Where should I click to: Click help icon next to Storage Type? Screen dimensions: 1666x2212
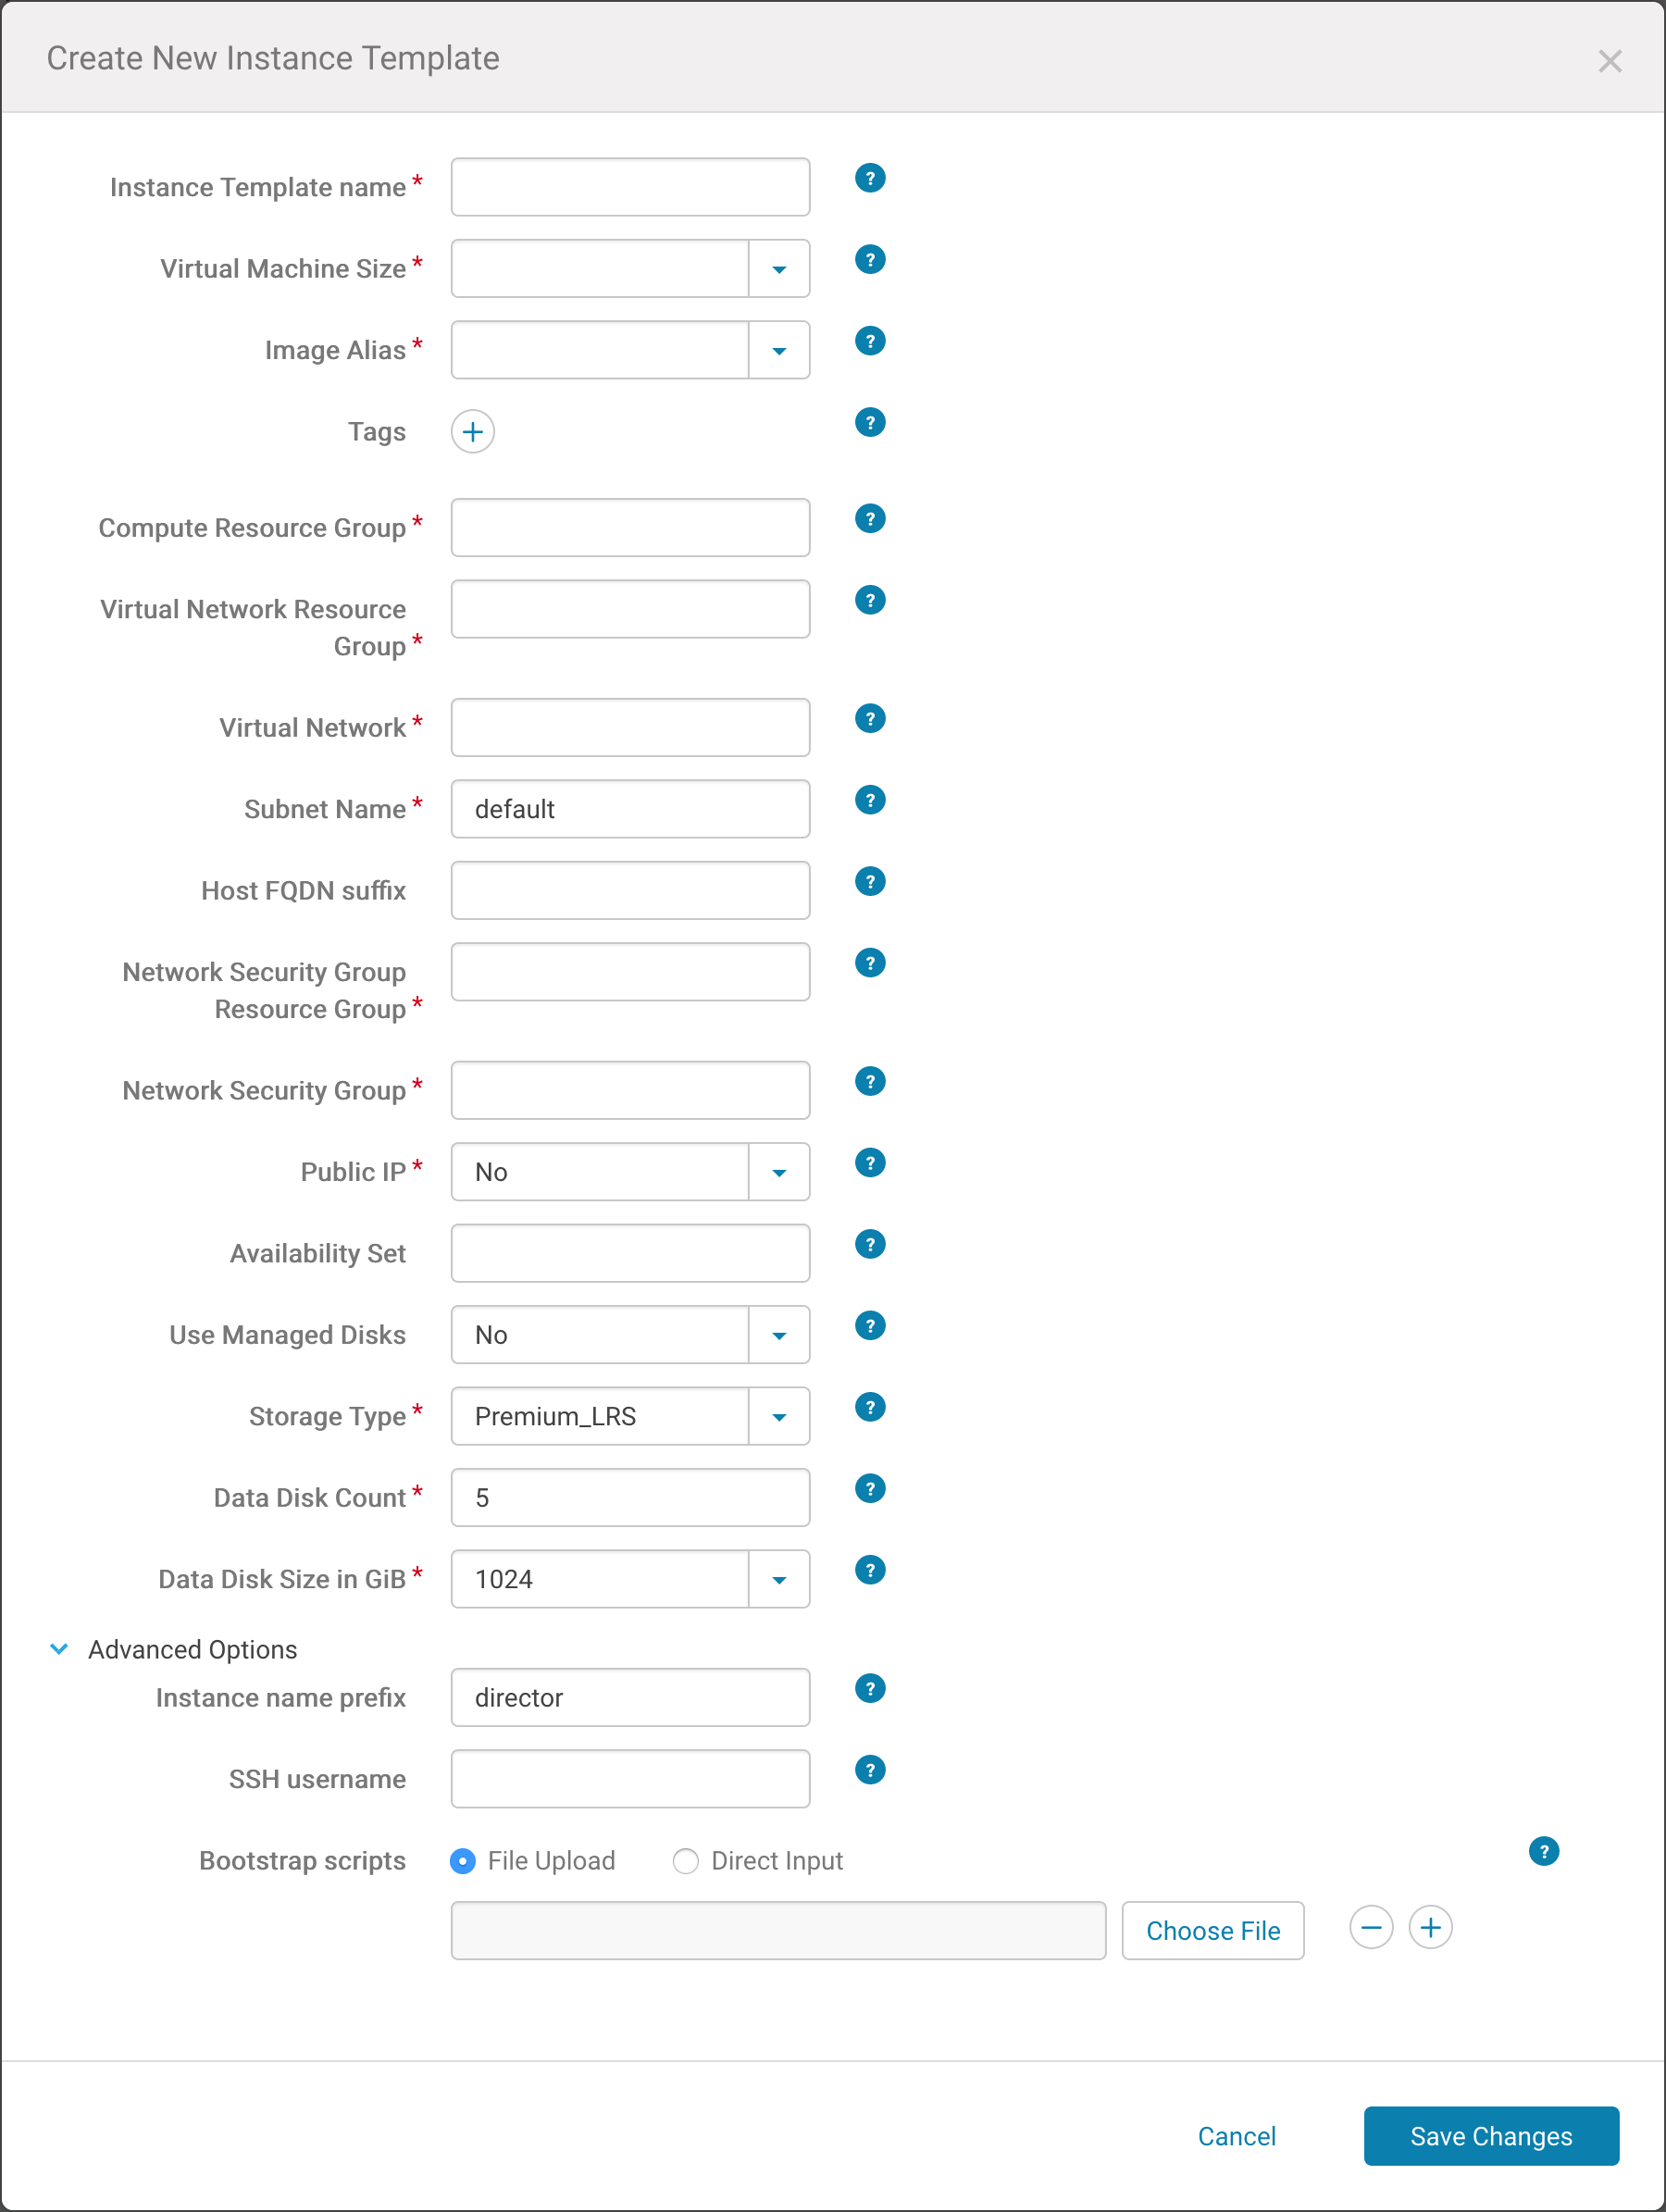pyautogui.click(x=870, y=1407)
